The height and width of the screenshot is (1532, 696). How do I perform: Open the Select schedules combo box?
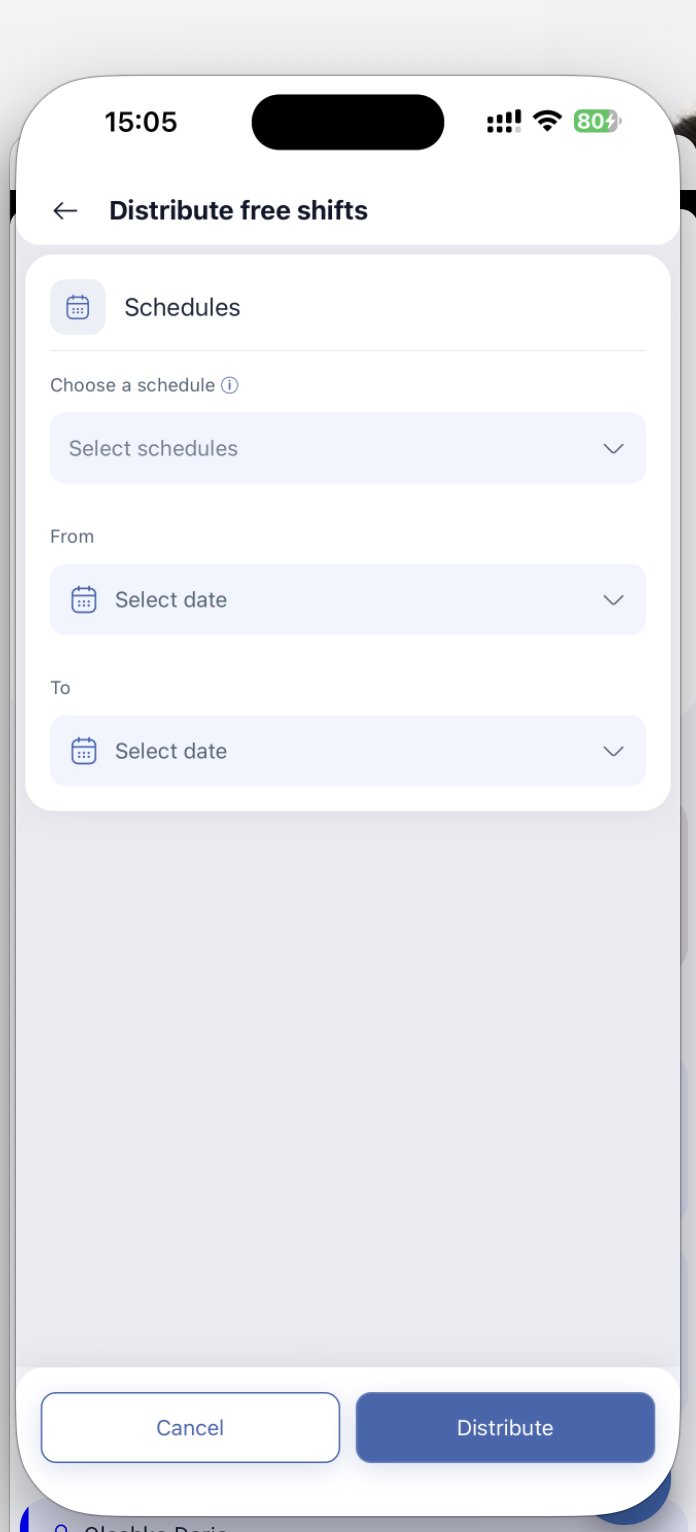coord(348,448)
